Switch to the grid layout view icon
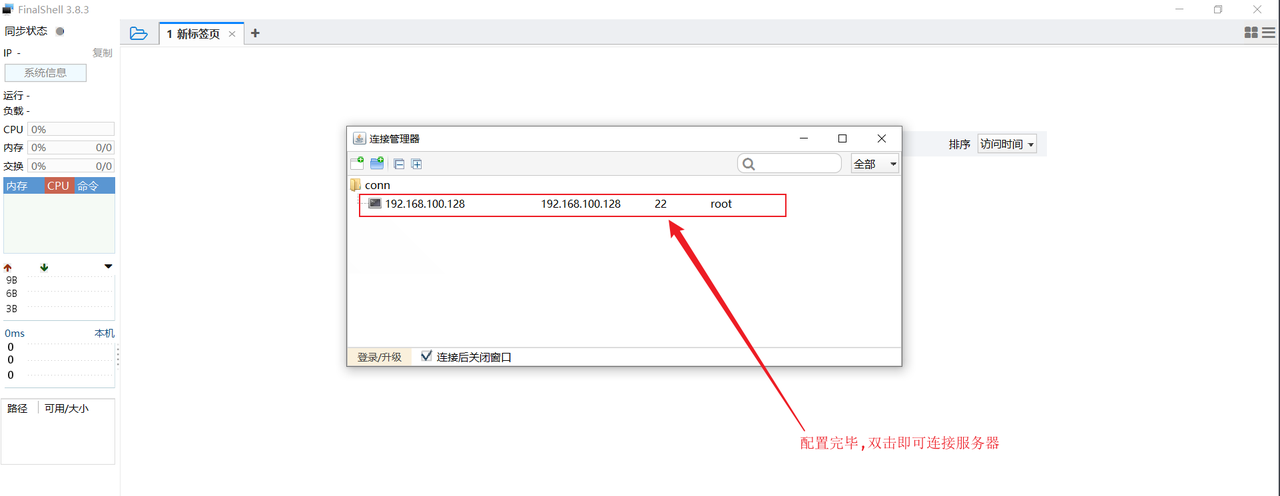This screenshot has height=496, width=1280. pyautogui.click(x=1251, y=33)
